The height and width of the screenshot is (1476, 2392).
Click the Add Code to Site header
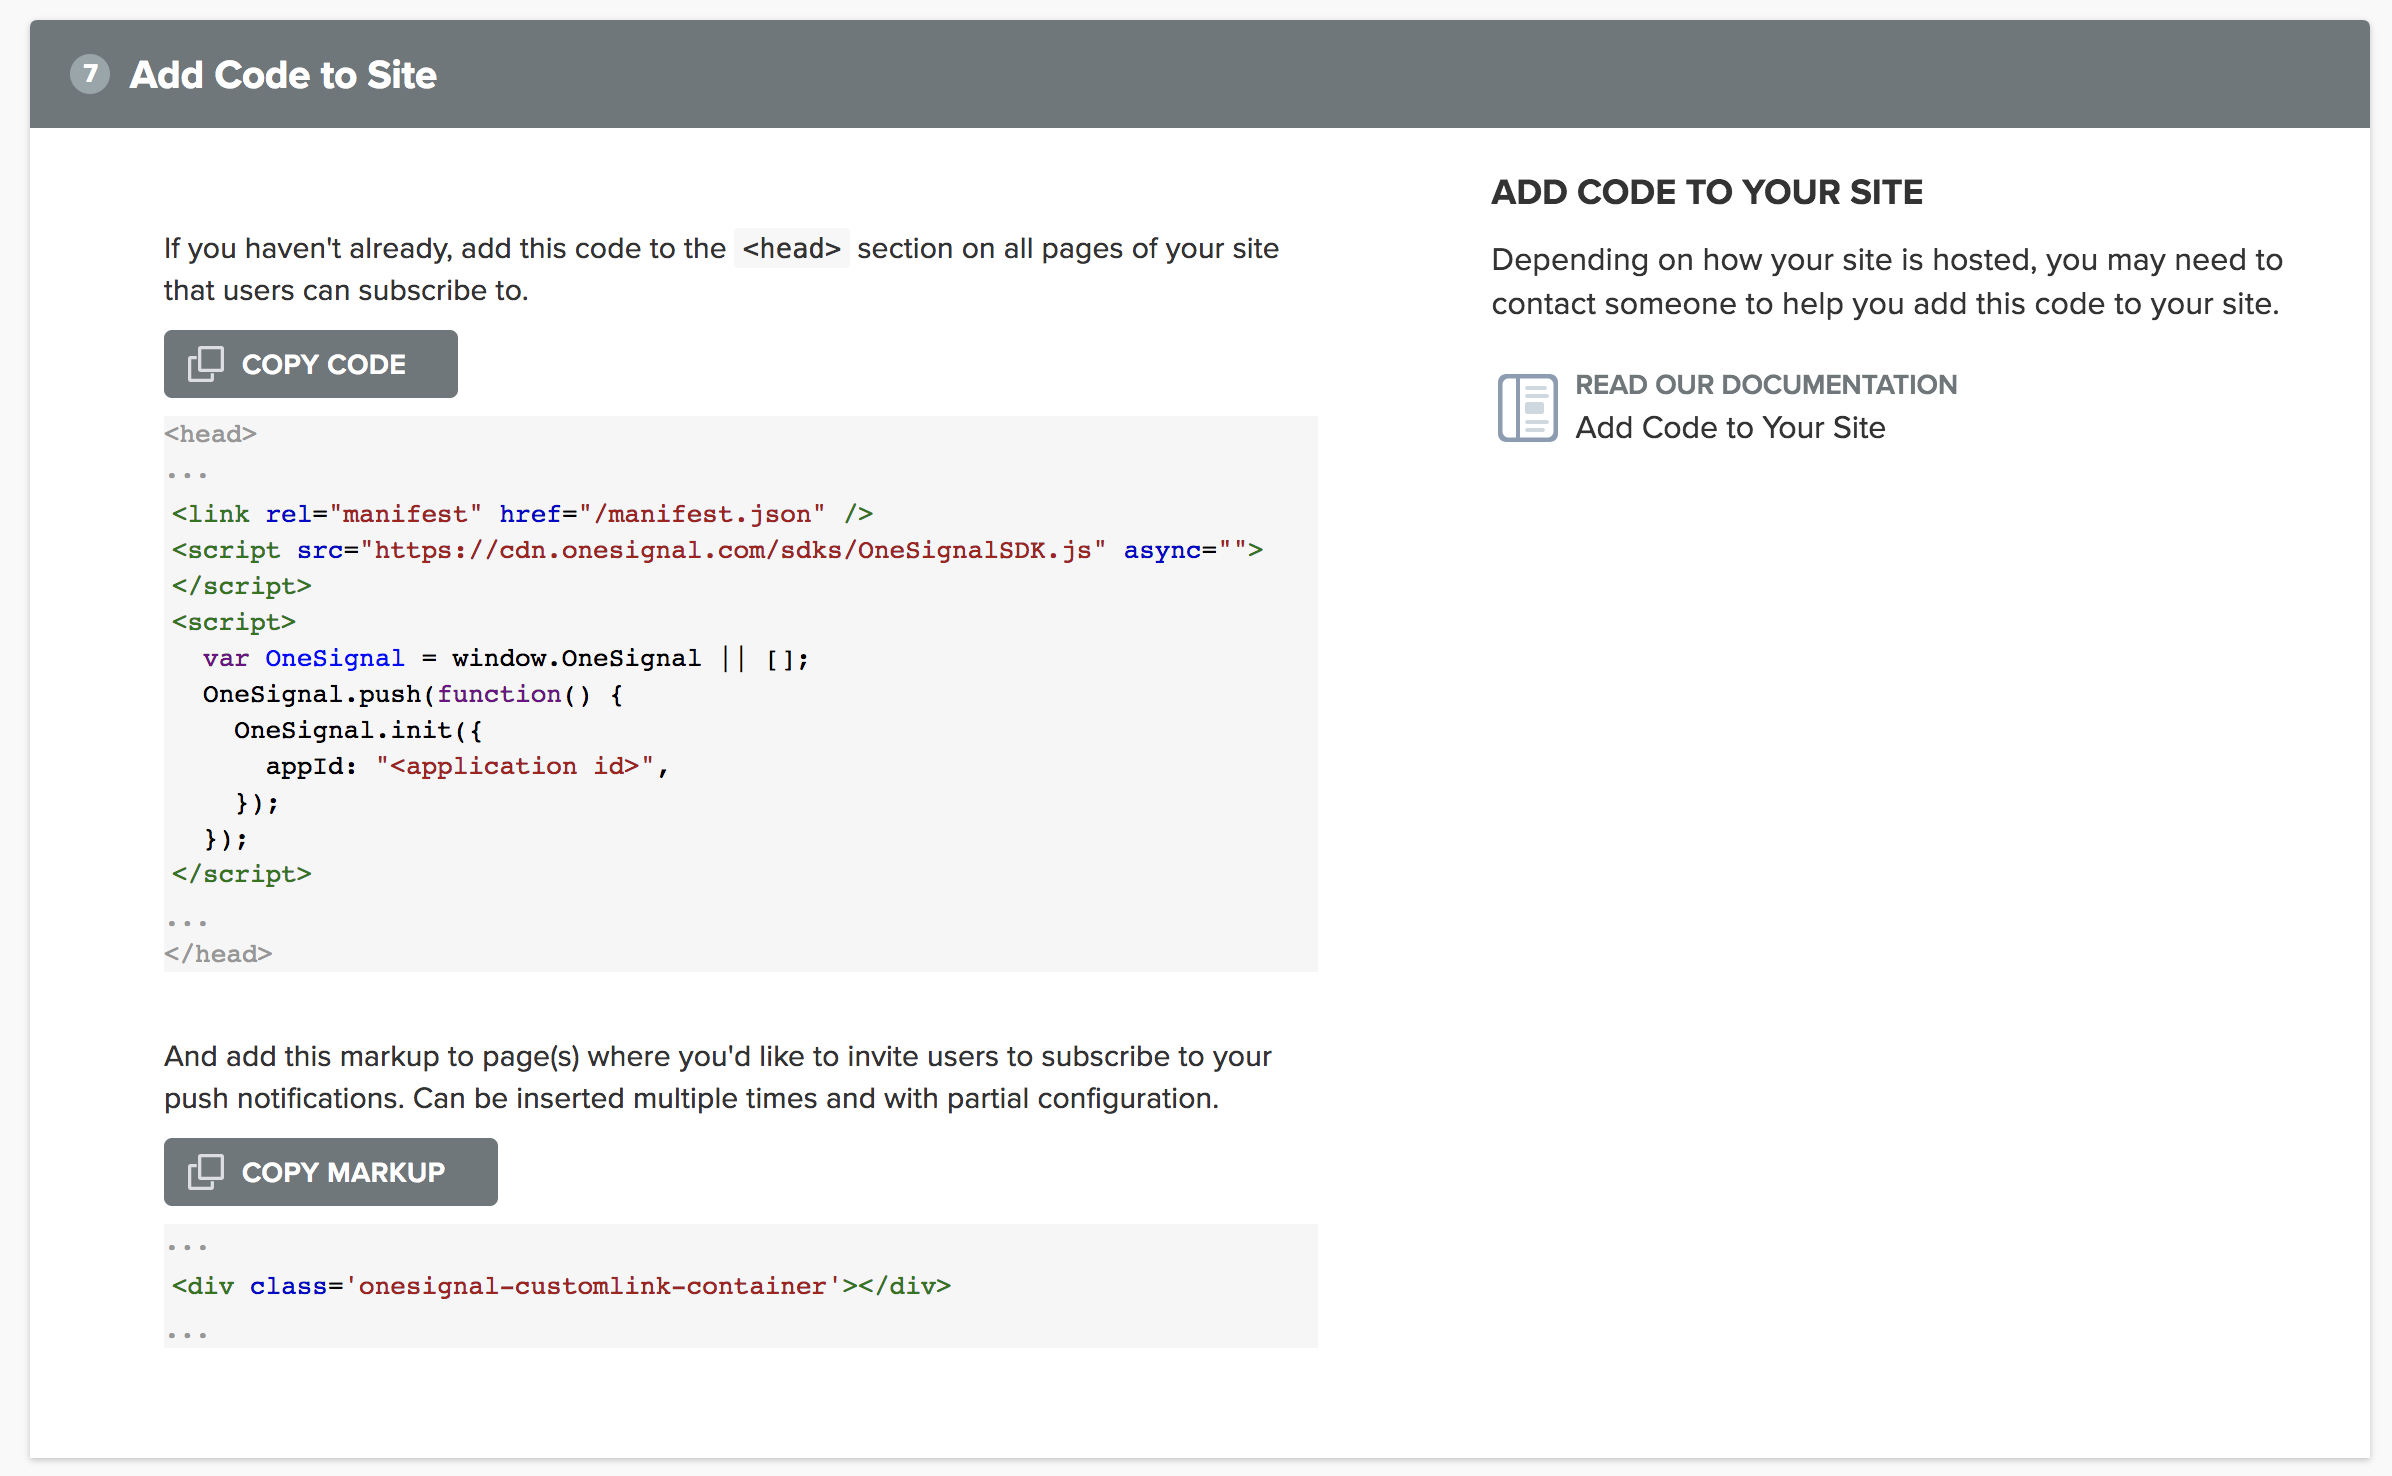[x=283, y=75]
